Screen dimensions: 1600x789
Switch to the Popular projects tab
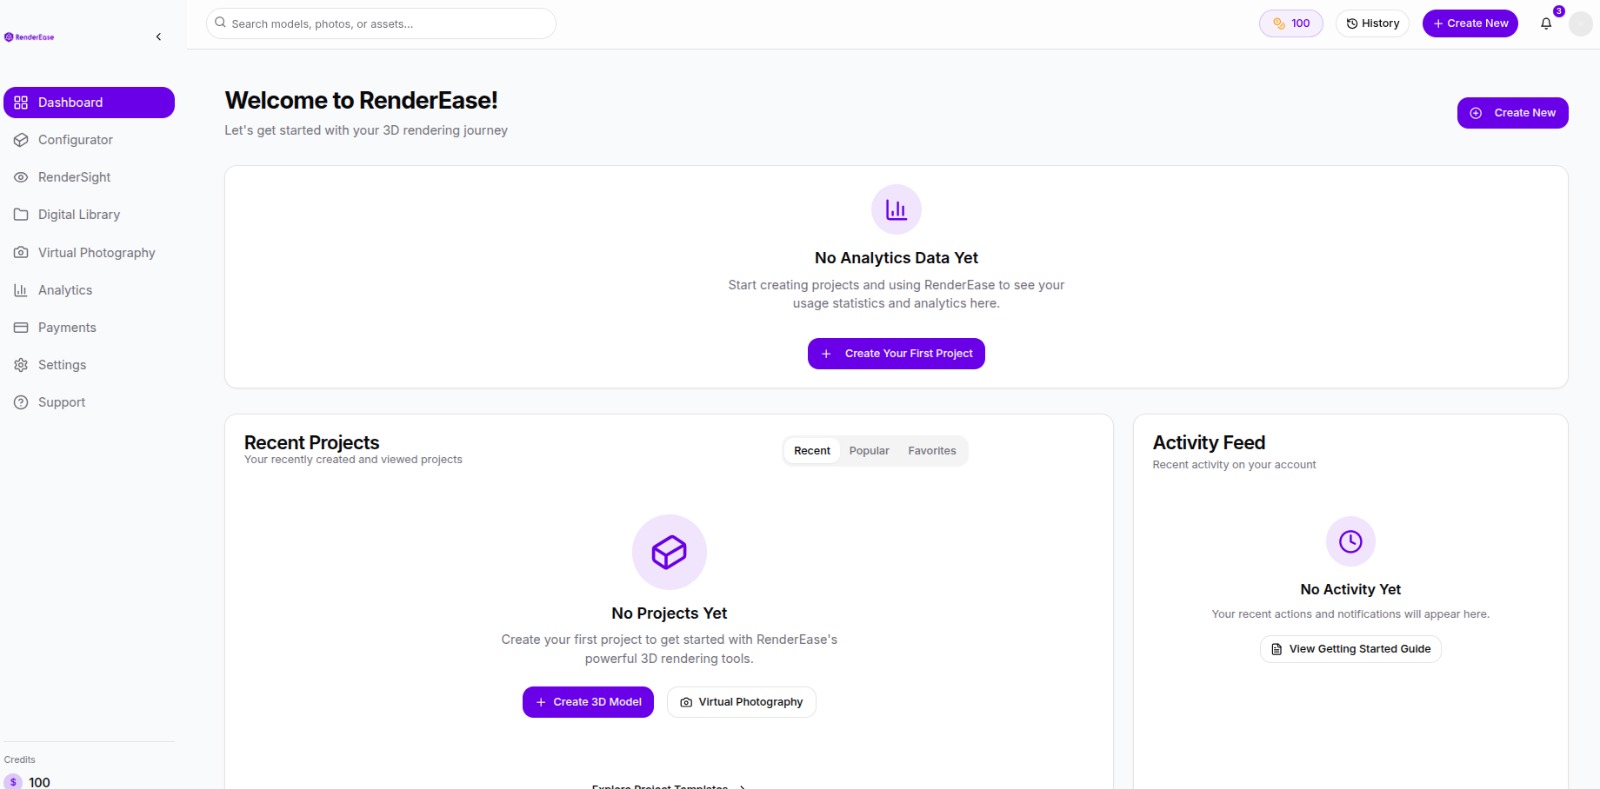tap(869, 451)
